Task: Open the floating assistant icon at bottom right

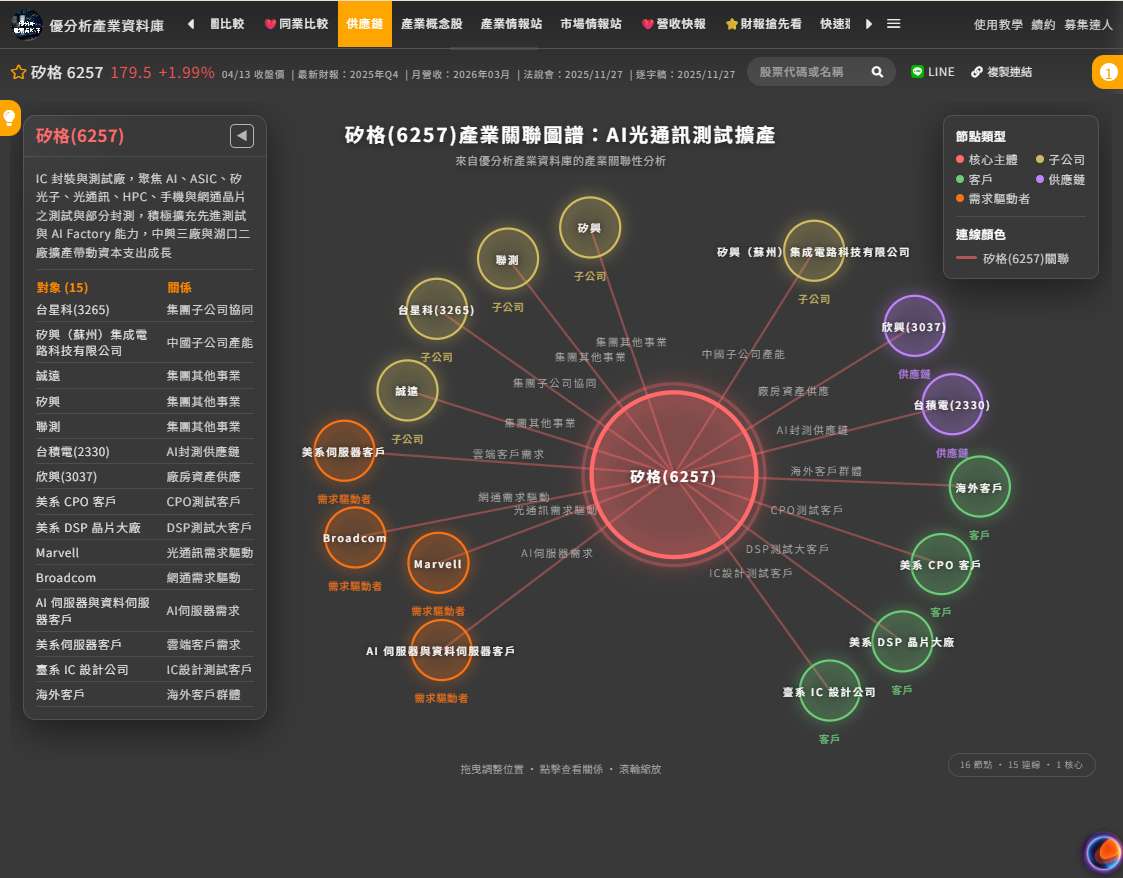Action: tap(1103, 852)
